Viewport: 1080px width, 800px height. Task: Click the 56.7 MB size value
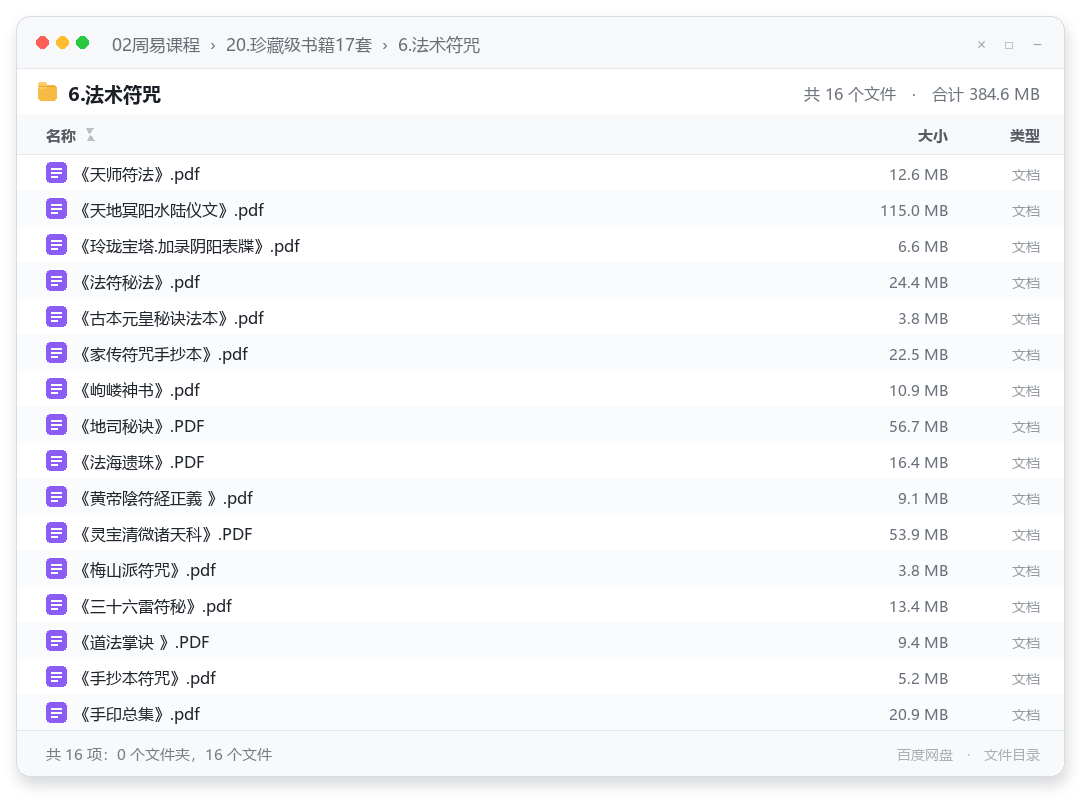(918, 427)
